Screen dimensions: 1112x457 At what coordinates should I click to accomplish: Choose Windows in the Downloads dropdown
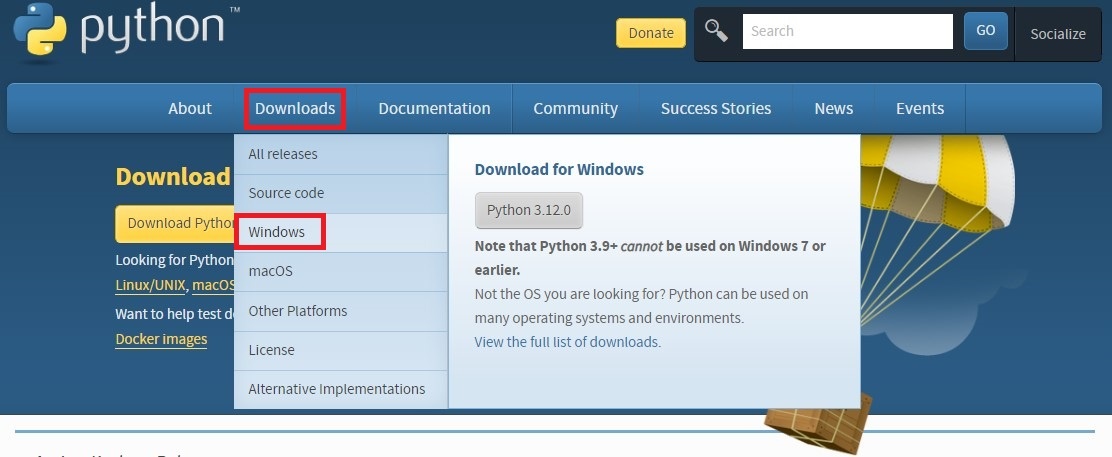[341, 232]
